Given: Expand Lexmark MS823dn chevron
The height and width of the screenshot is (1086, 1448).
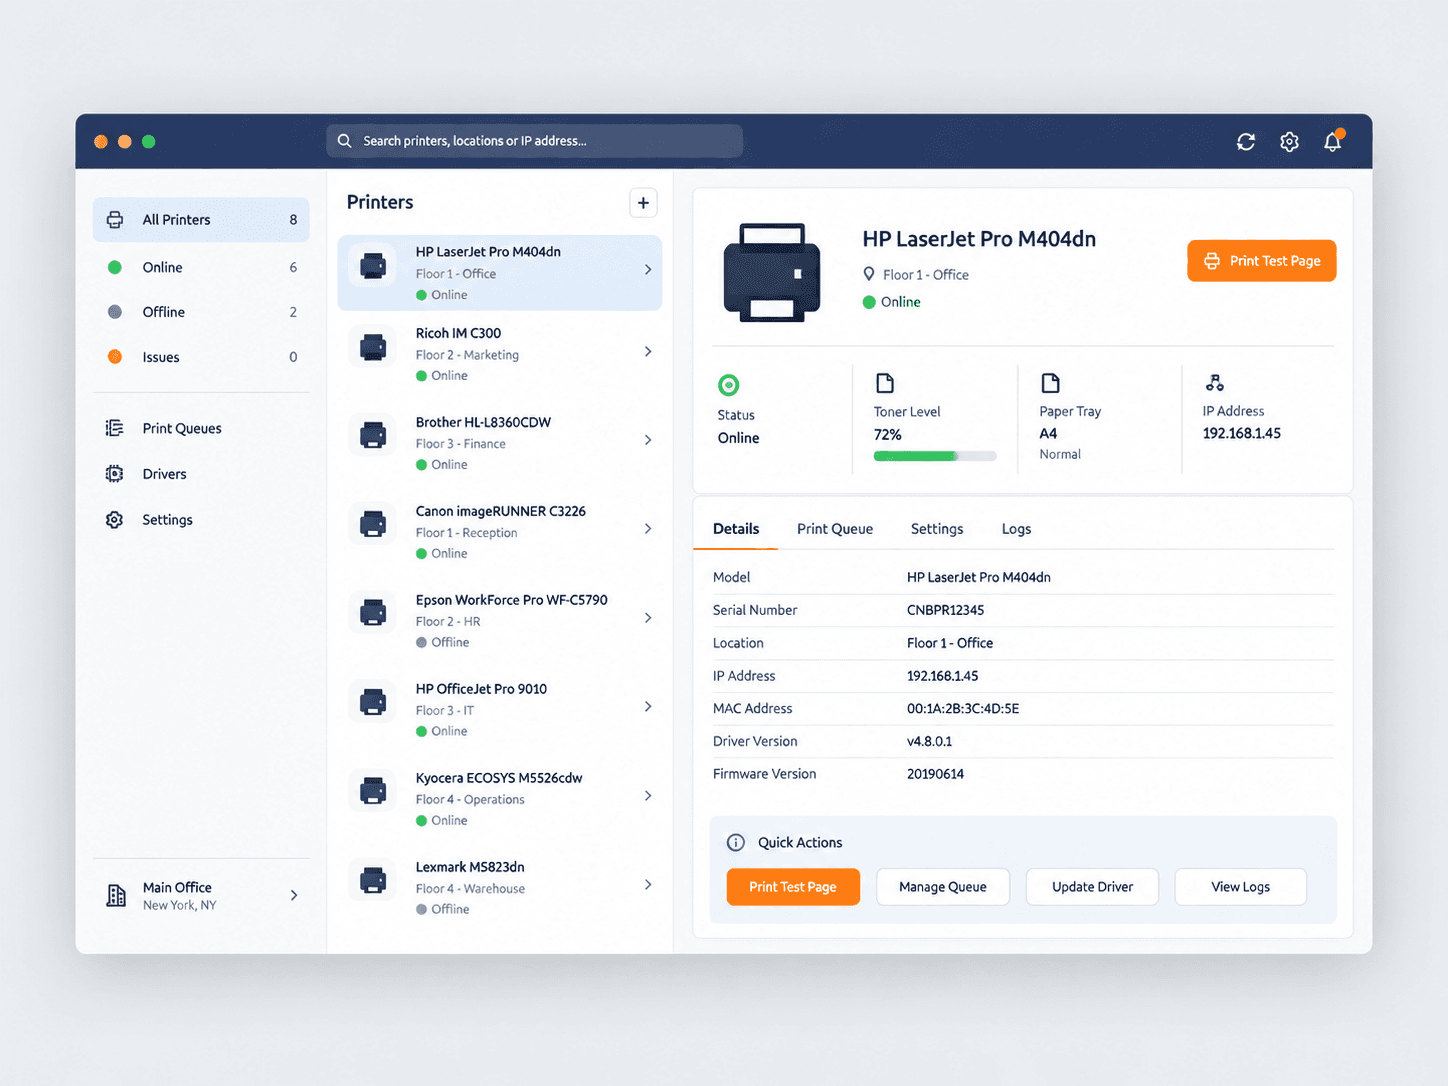Looking at the screenshot, I should [648, 885].
